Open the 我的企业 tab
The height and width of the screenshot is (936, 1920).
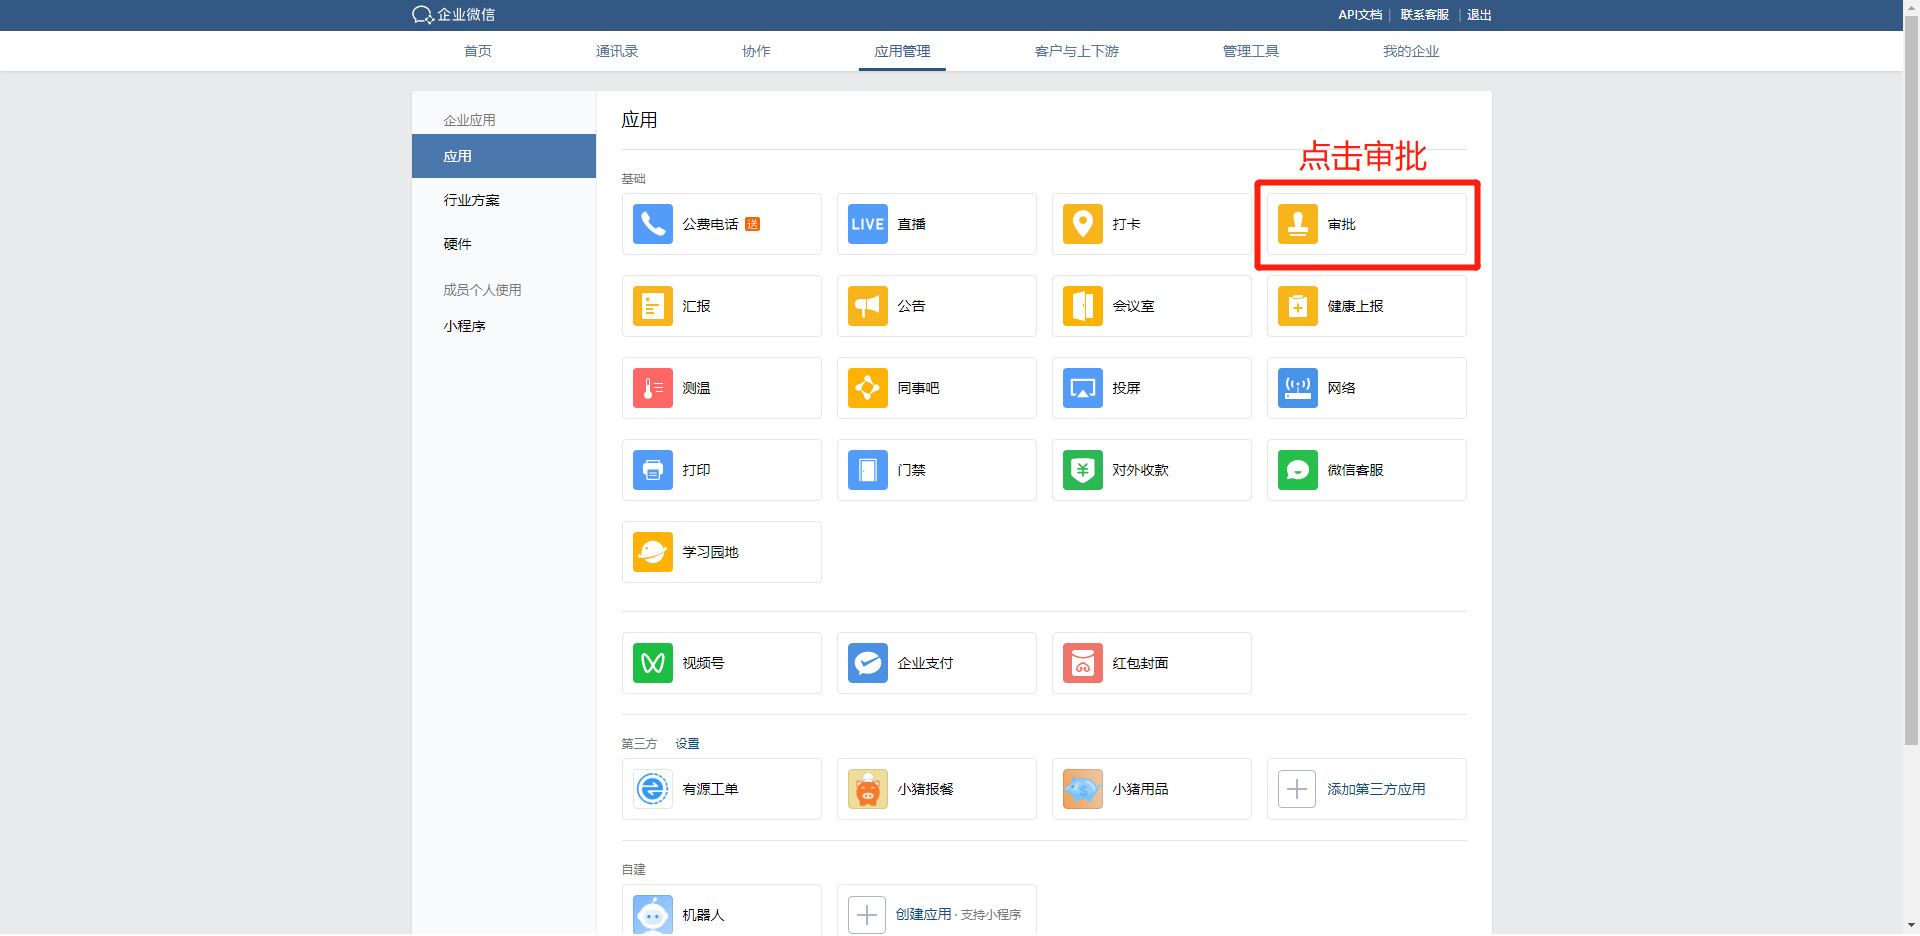pos(1411,51)
